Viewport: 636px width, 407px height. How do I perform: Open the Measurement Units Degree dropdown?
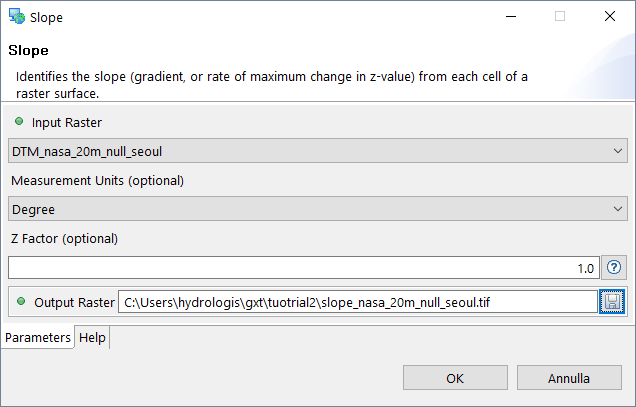tap(317, 209)
